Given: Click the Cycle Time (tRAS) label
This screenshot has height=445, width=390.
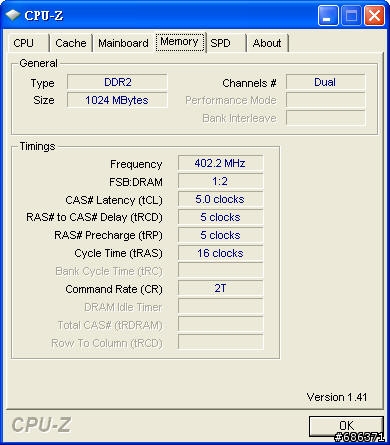Looking at the screenshot, I should tap(118, 253).
